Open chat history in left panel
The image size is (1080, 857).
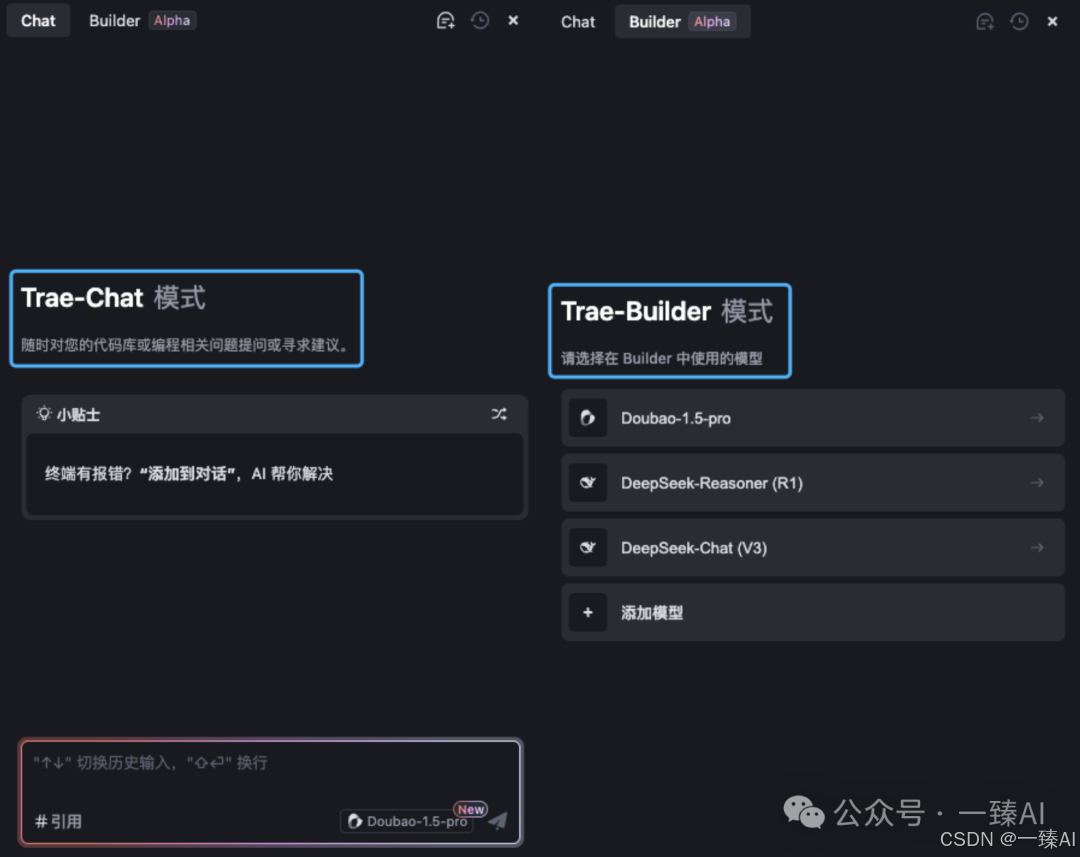coord(480,21)
